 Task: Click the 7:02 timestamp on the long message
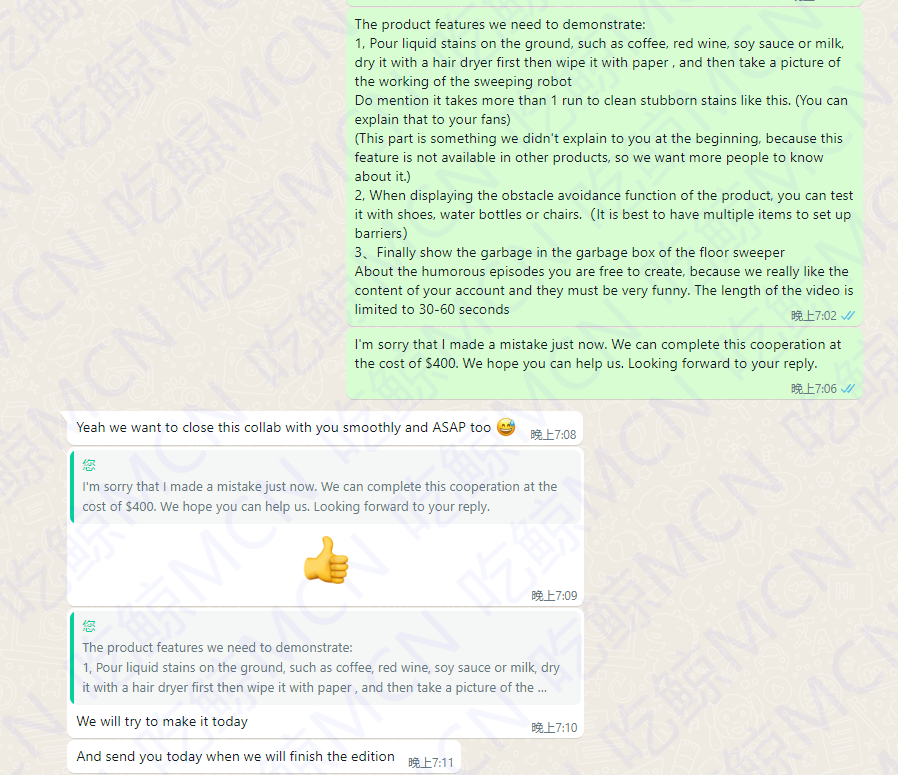pos(814,316)
